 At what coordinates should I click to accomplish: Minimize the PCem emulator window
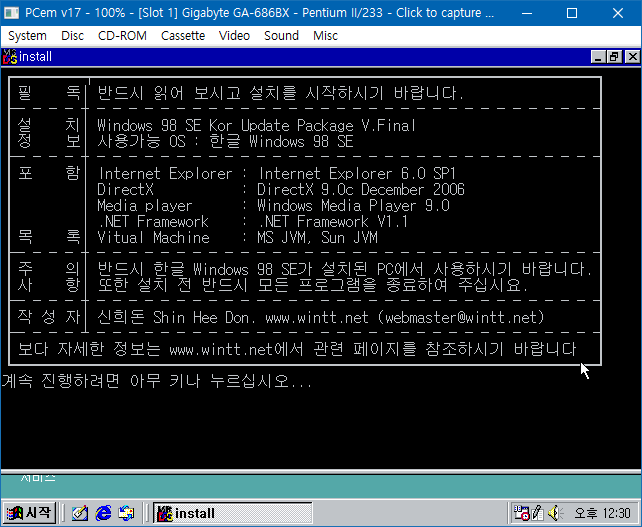(x=527, y=13)
